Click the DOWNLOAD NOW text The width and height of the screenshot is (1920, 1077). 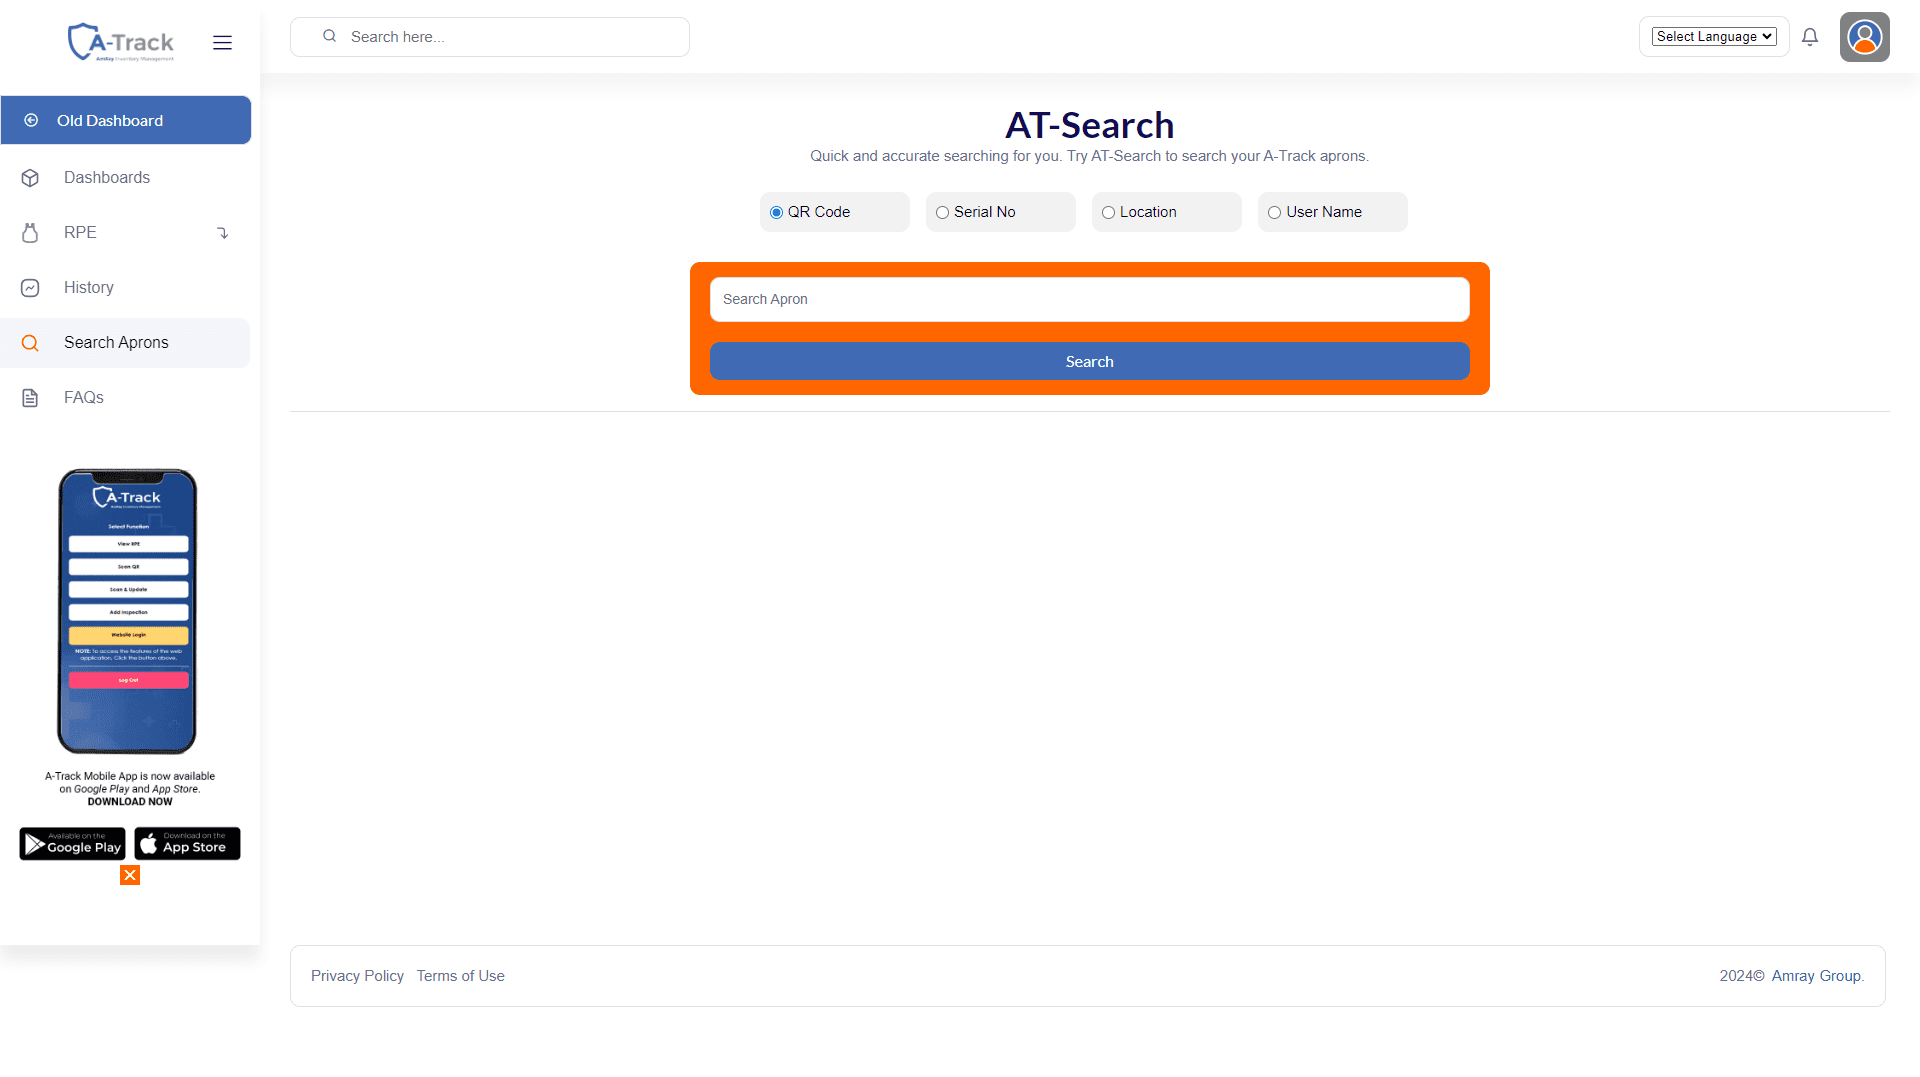tap(130, 802)
